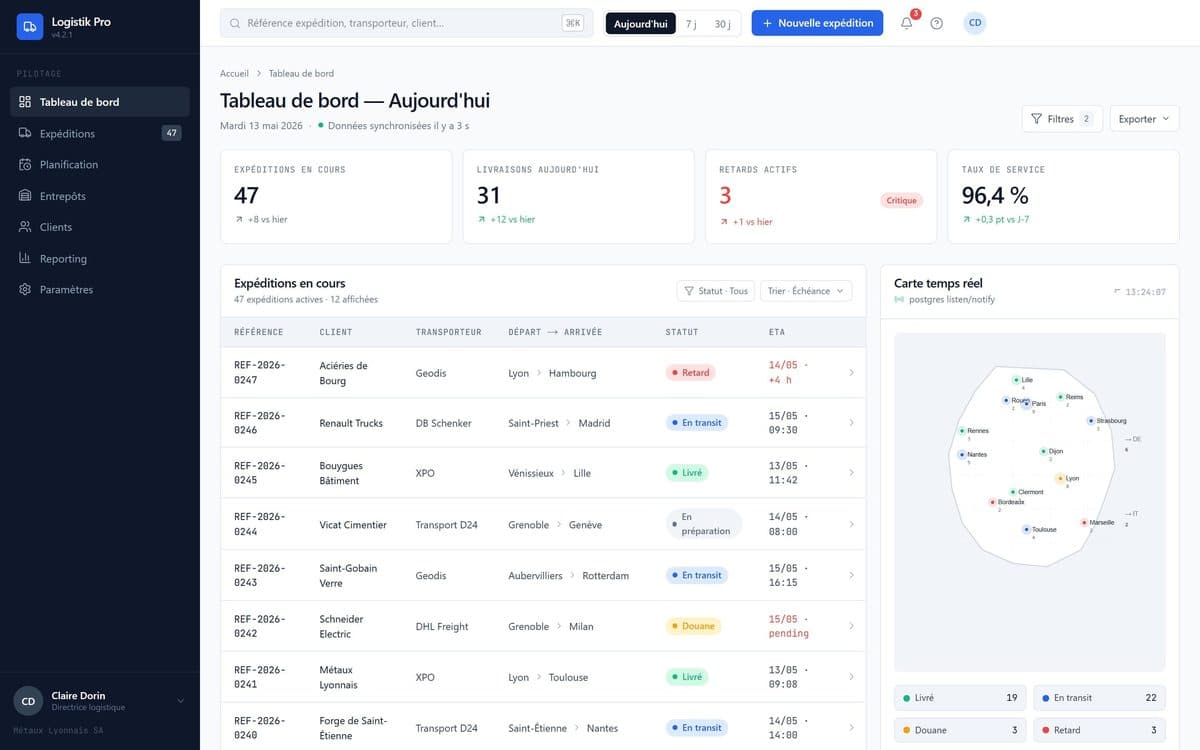Click the Paramètres gear icon
1200x750 pixels.
(x=25, y=289)
